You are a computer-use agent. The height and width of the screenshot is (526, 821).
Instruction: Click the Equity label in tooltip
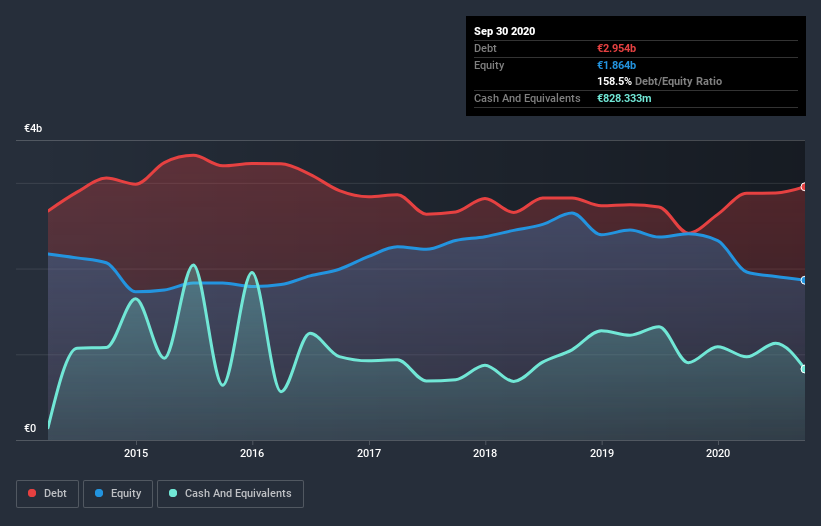(489, 65)
